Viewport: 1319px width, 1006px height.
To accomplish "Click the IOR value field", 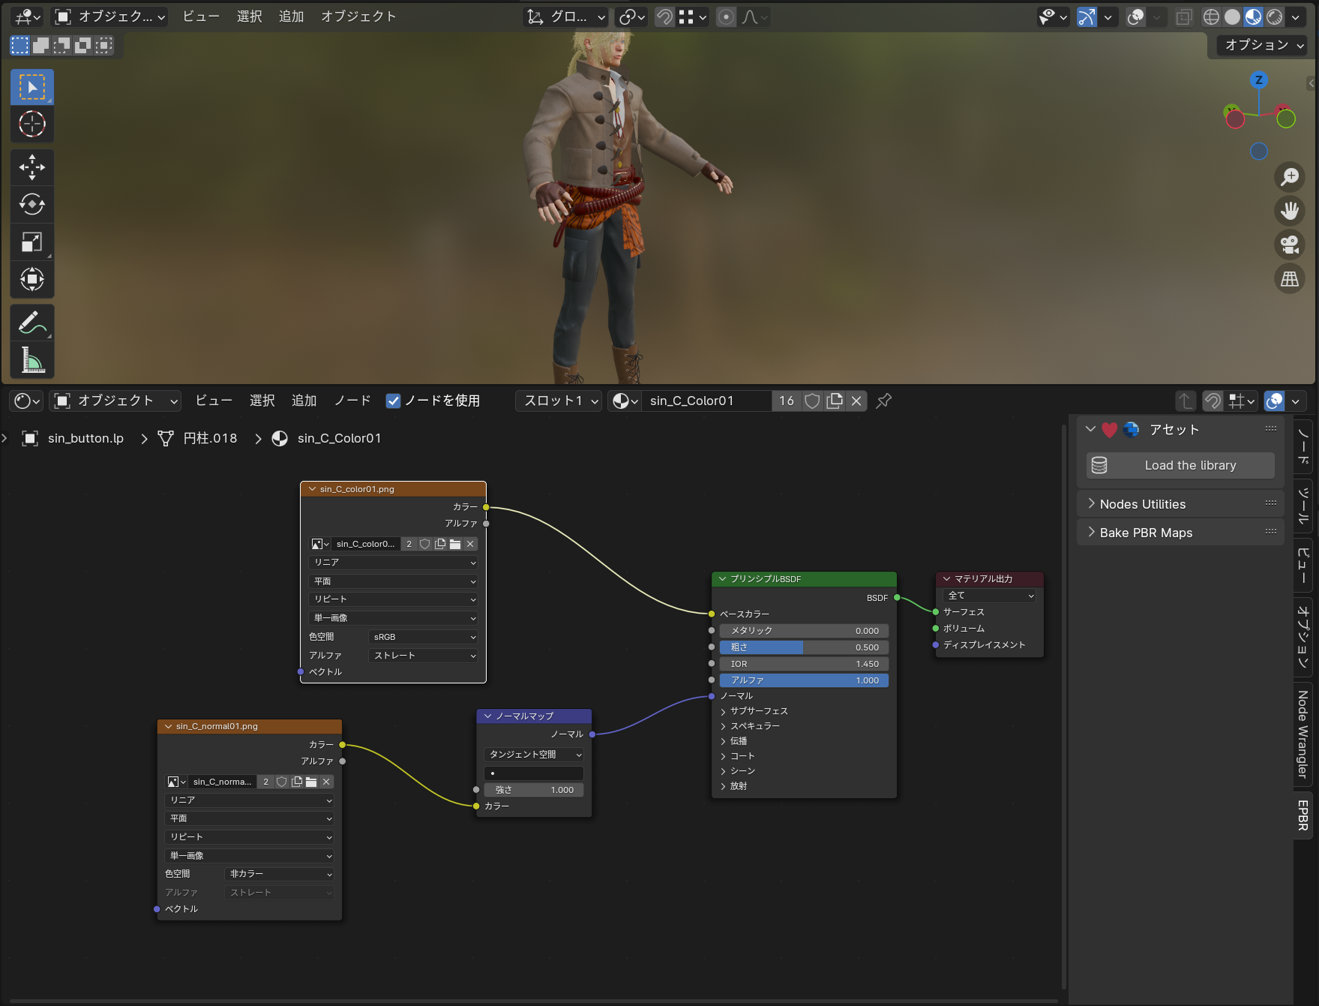I will click(x=804, y=664).
